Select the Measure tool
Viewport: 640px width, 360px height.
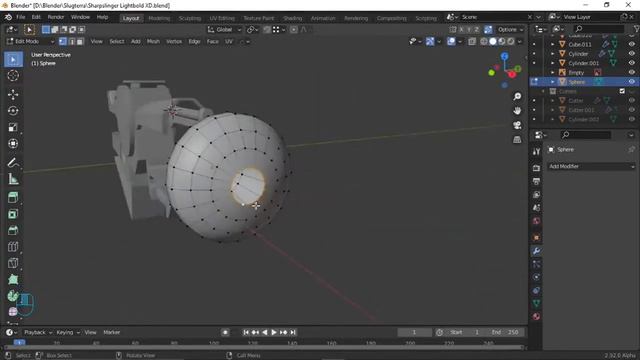[x=13, y=179]
